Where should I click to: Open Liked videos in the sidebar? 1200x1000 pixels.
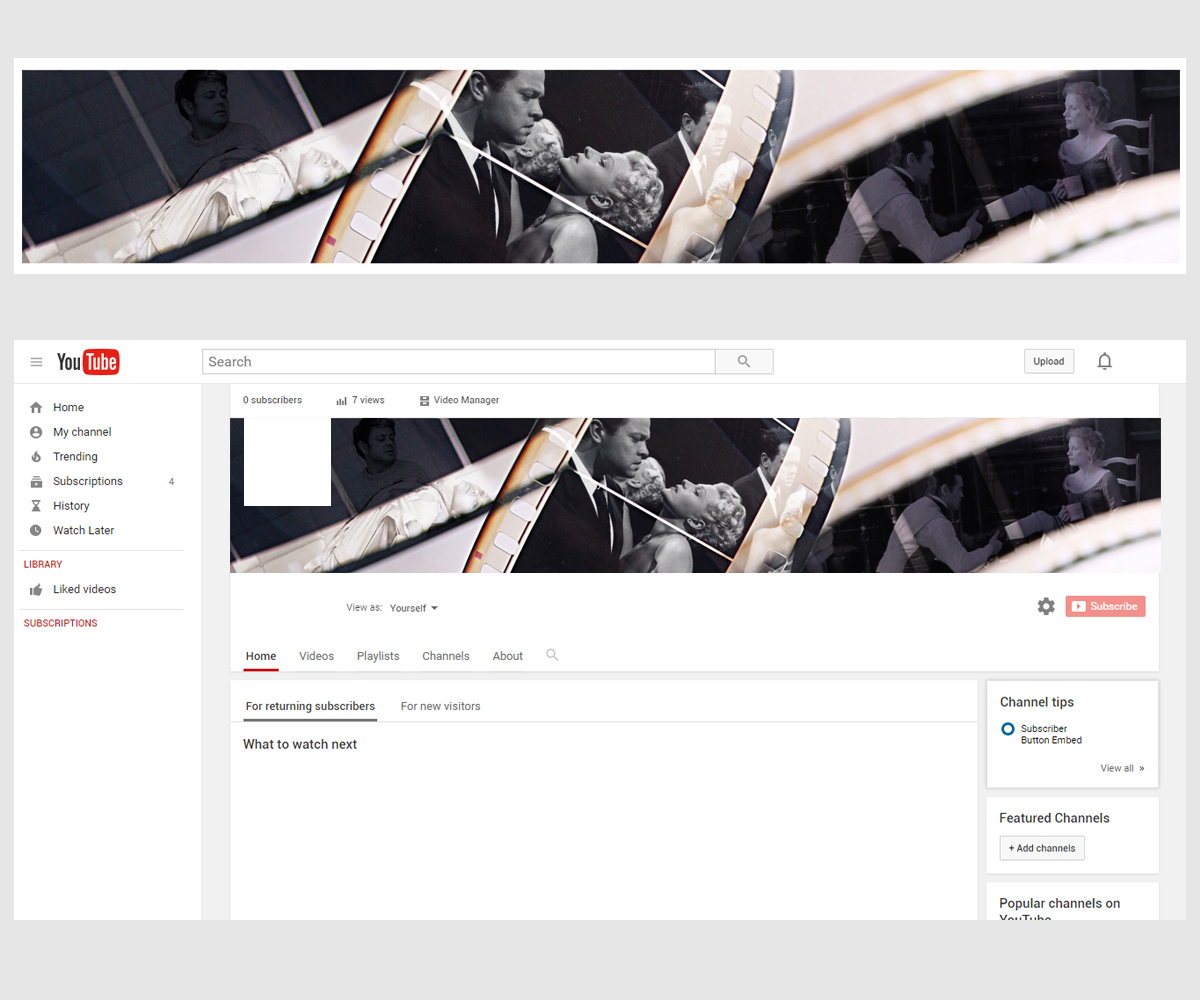[85, 589]
